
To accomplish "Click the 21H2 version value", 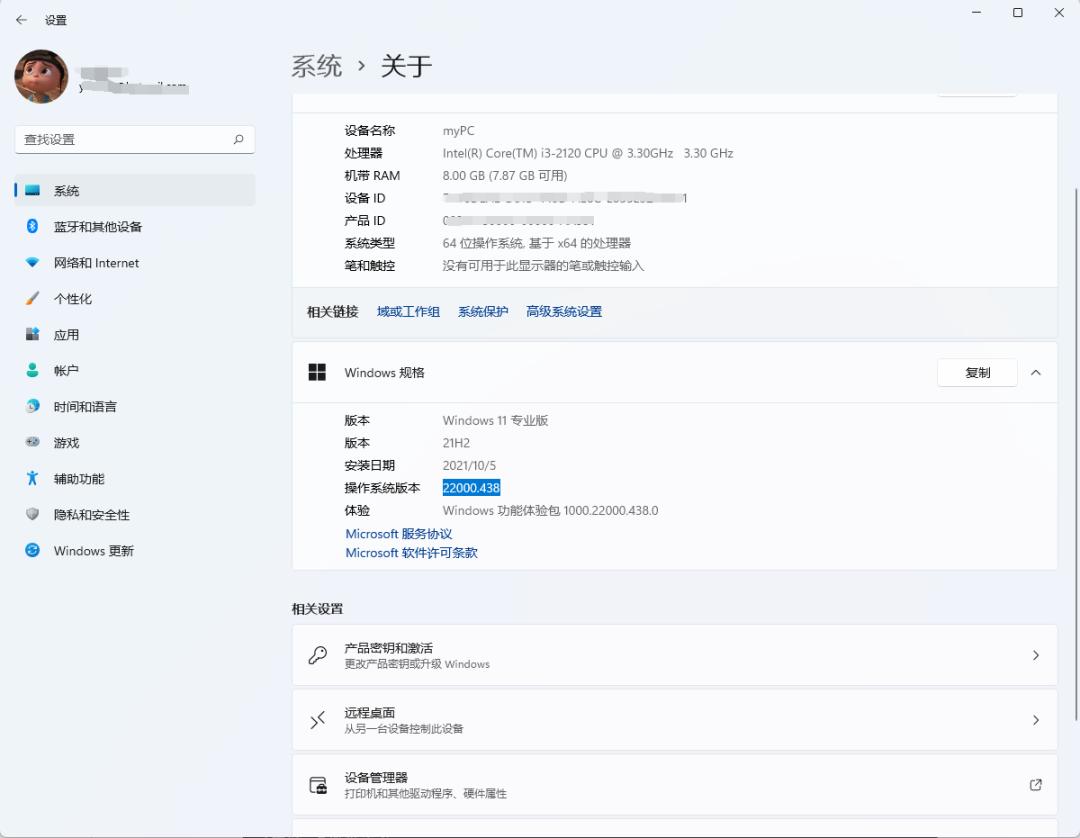I will (456, 443).
